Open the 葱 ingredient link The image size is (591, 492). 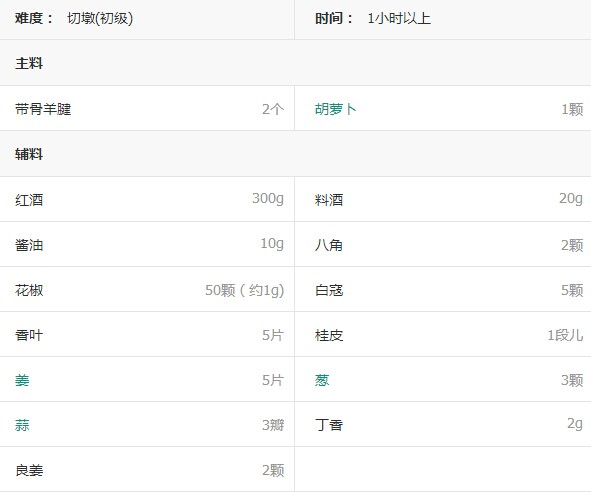[322, 380]
